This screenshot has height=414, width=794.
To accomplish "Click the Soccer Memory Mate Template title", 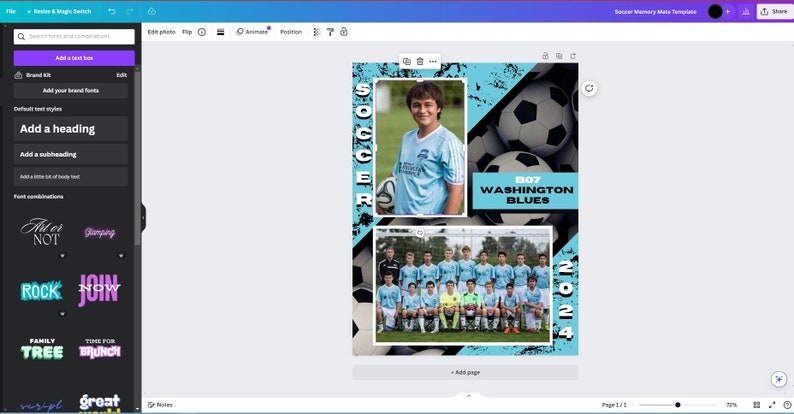I will (655, 11).
